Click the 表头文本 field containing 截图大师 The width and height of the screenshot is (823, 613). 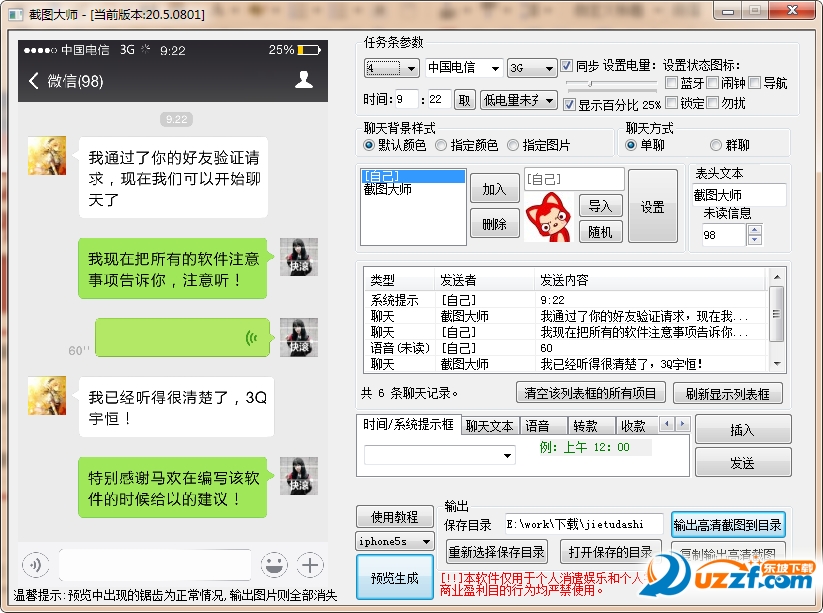[739, 195]
